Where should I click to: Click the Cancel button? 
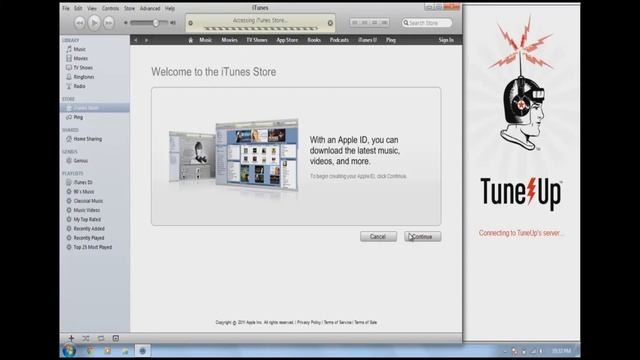coord(378,237)
